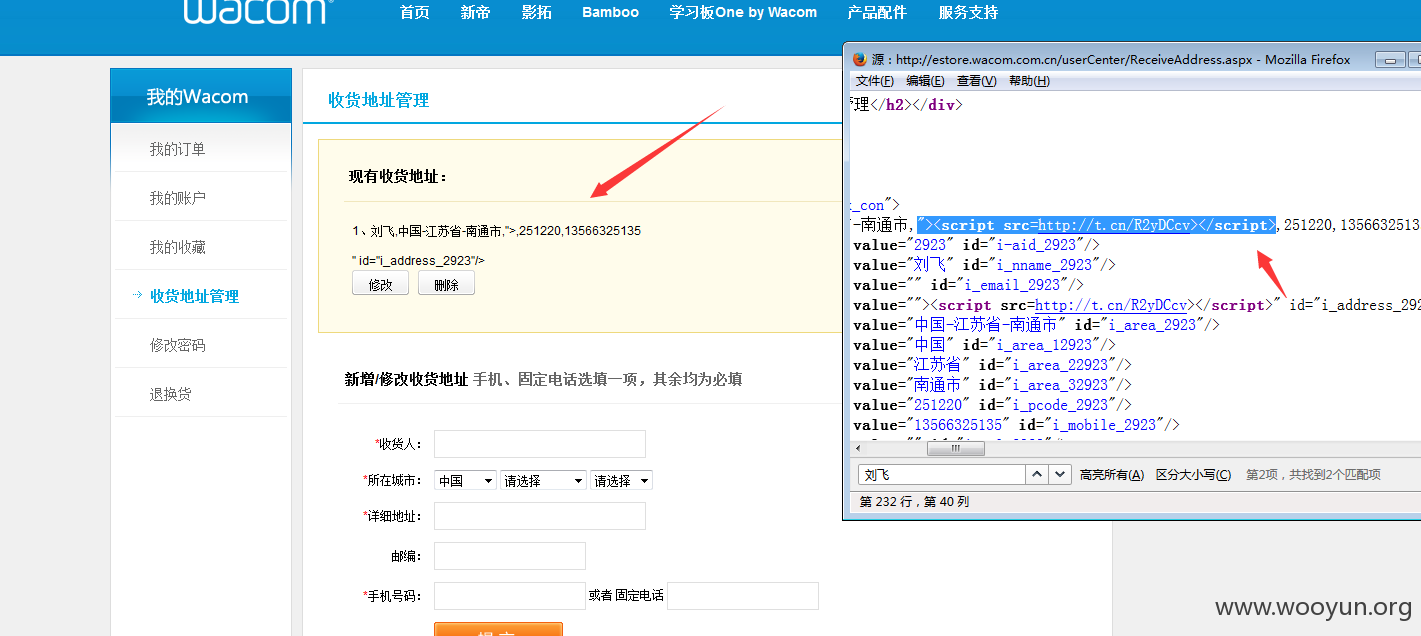This screenshot has height=636, width=1421.
Task: Click source line value="江苏省" id="i_area_22923"
Action: pos(992,365)
